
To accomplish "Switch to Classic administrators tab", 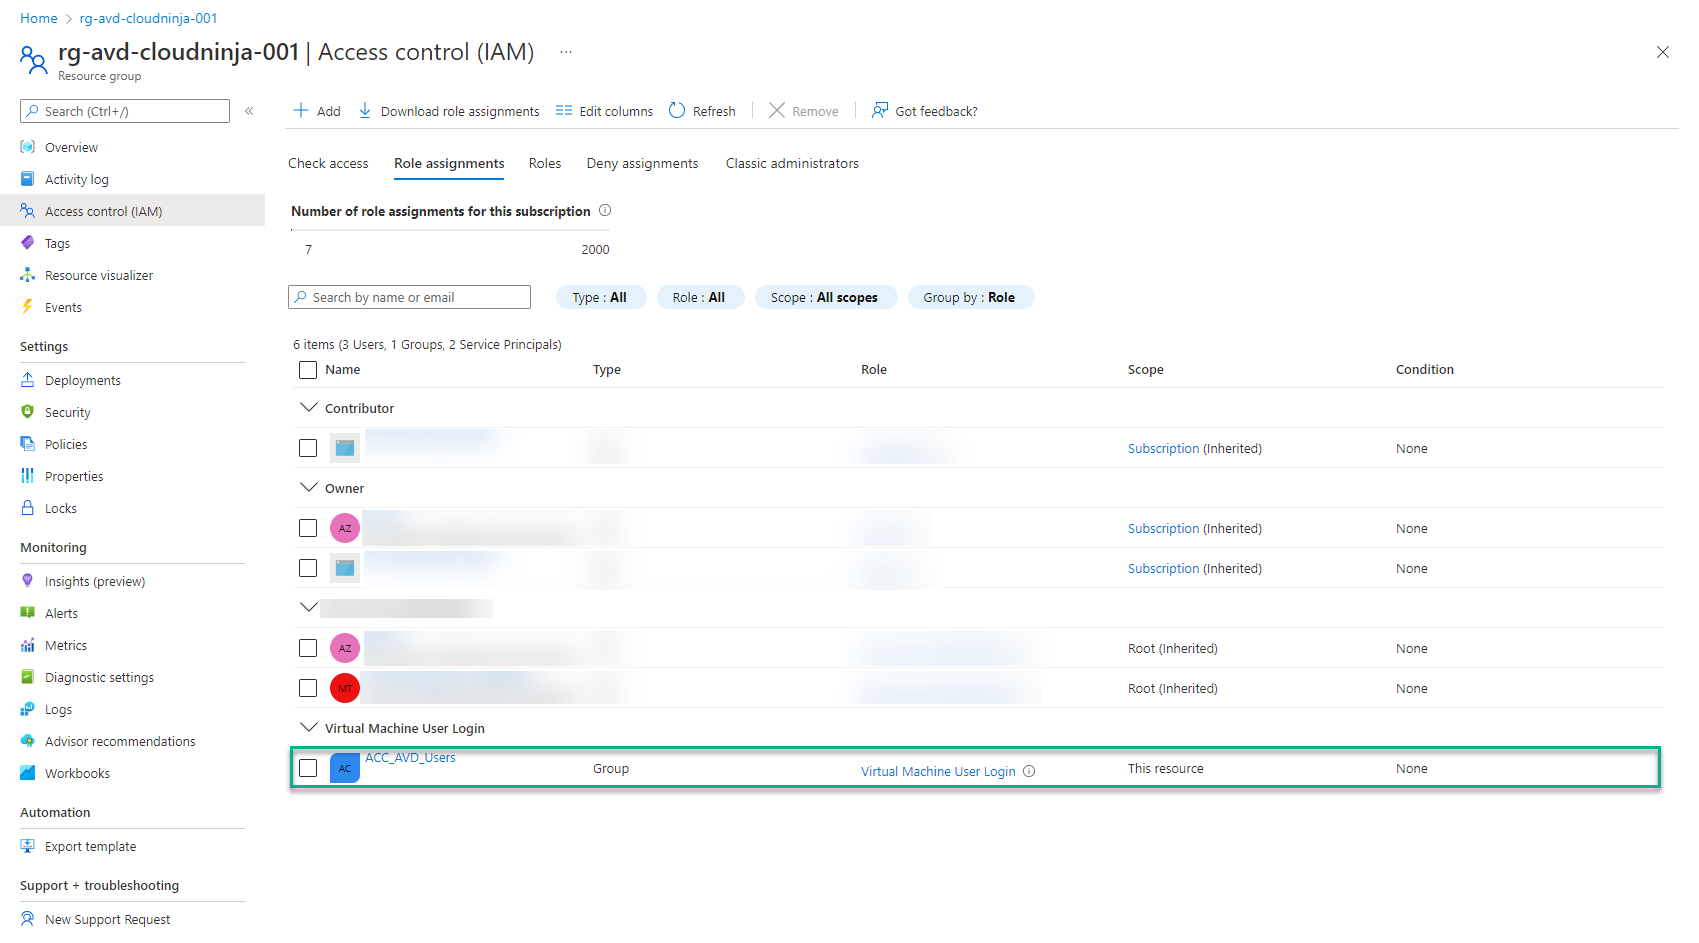I will (x=792, y=163).
